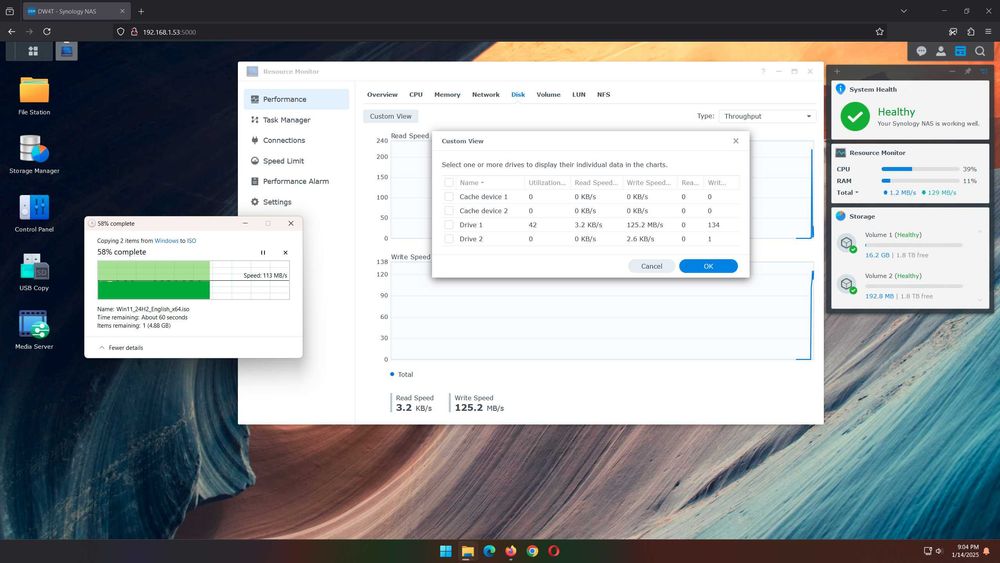The image size is (1000, 563).
Task: Open Control Panel from the DSM desktop
Action: tap(34, 213)
